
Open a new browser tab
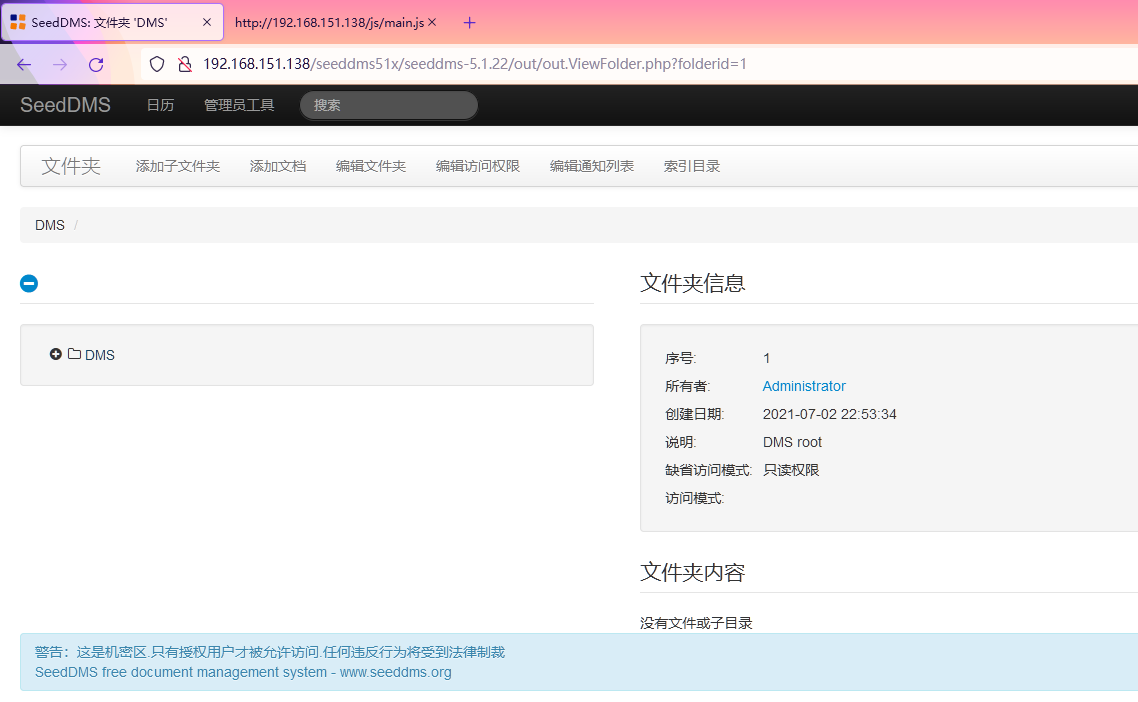click(470, 22)
